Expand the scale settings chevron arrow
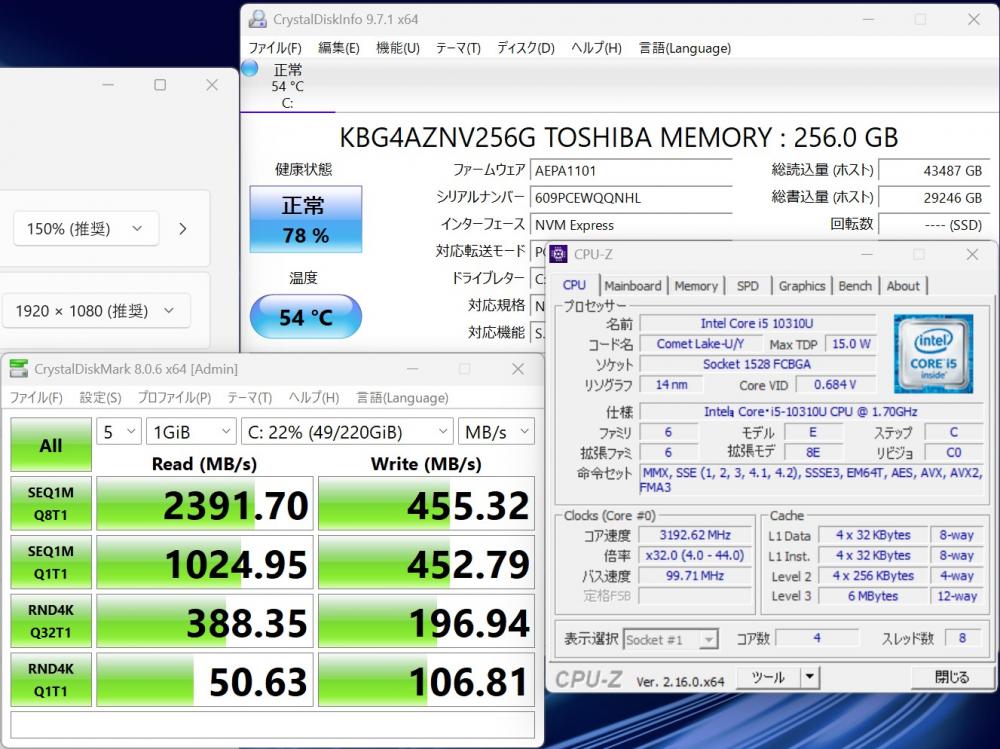 (x=183, y=228)
